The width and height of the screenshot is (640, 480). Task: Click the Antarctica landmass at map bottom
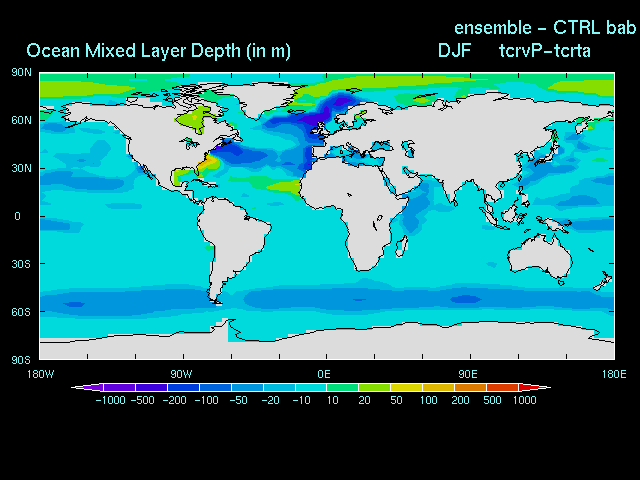[400, 349]
